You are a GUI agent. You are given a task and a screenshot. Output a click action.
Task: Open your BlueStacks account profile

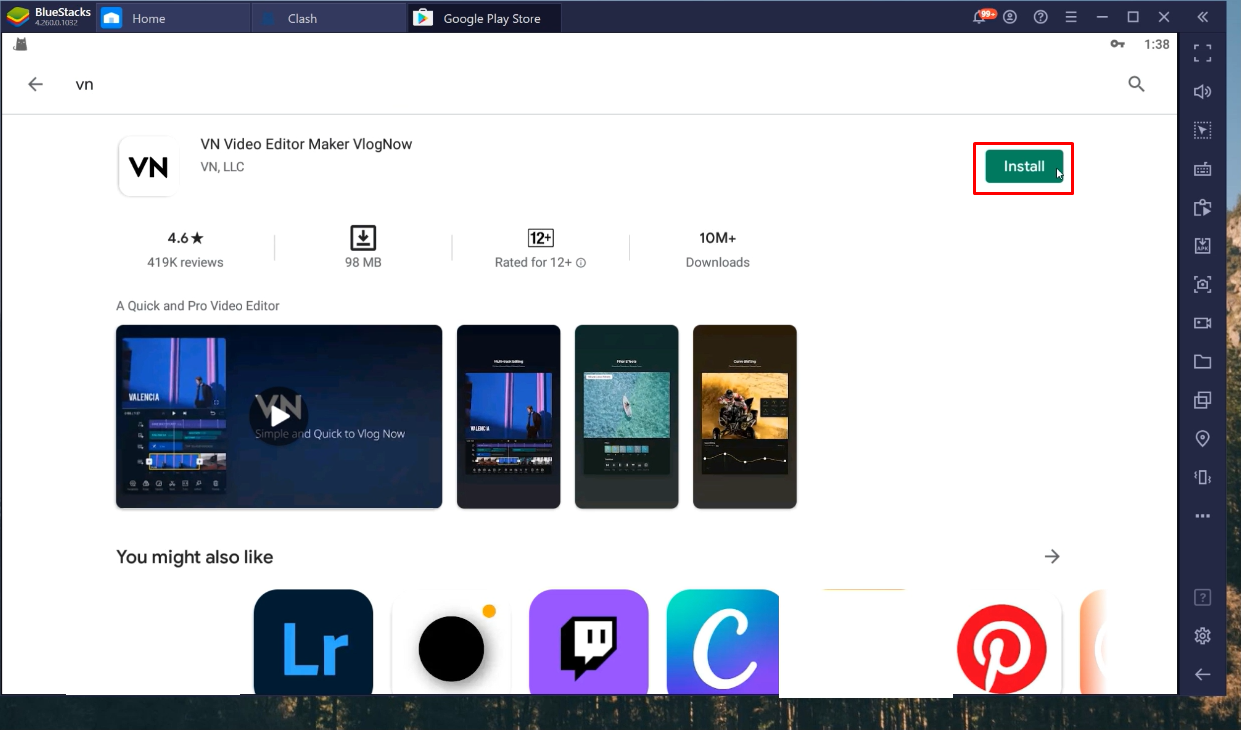[x=1010, y=16]
